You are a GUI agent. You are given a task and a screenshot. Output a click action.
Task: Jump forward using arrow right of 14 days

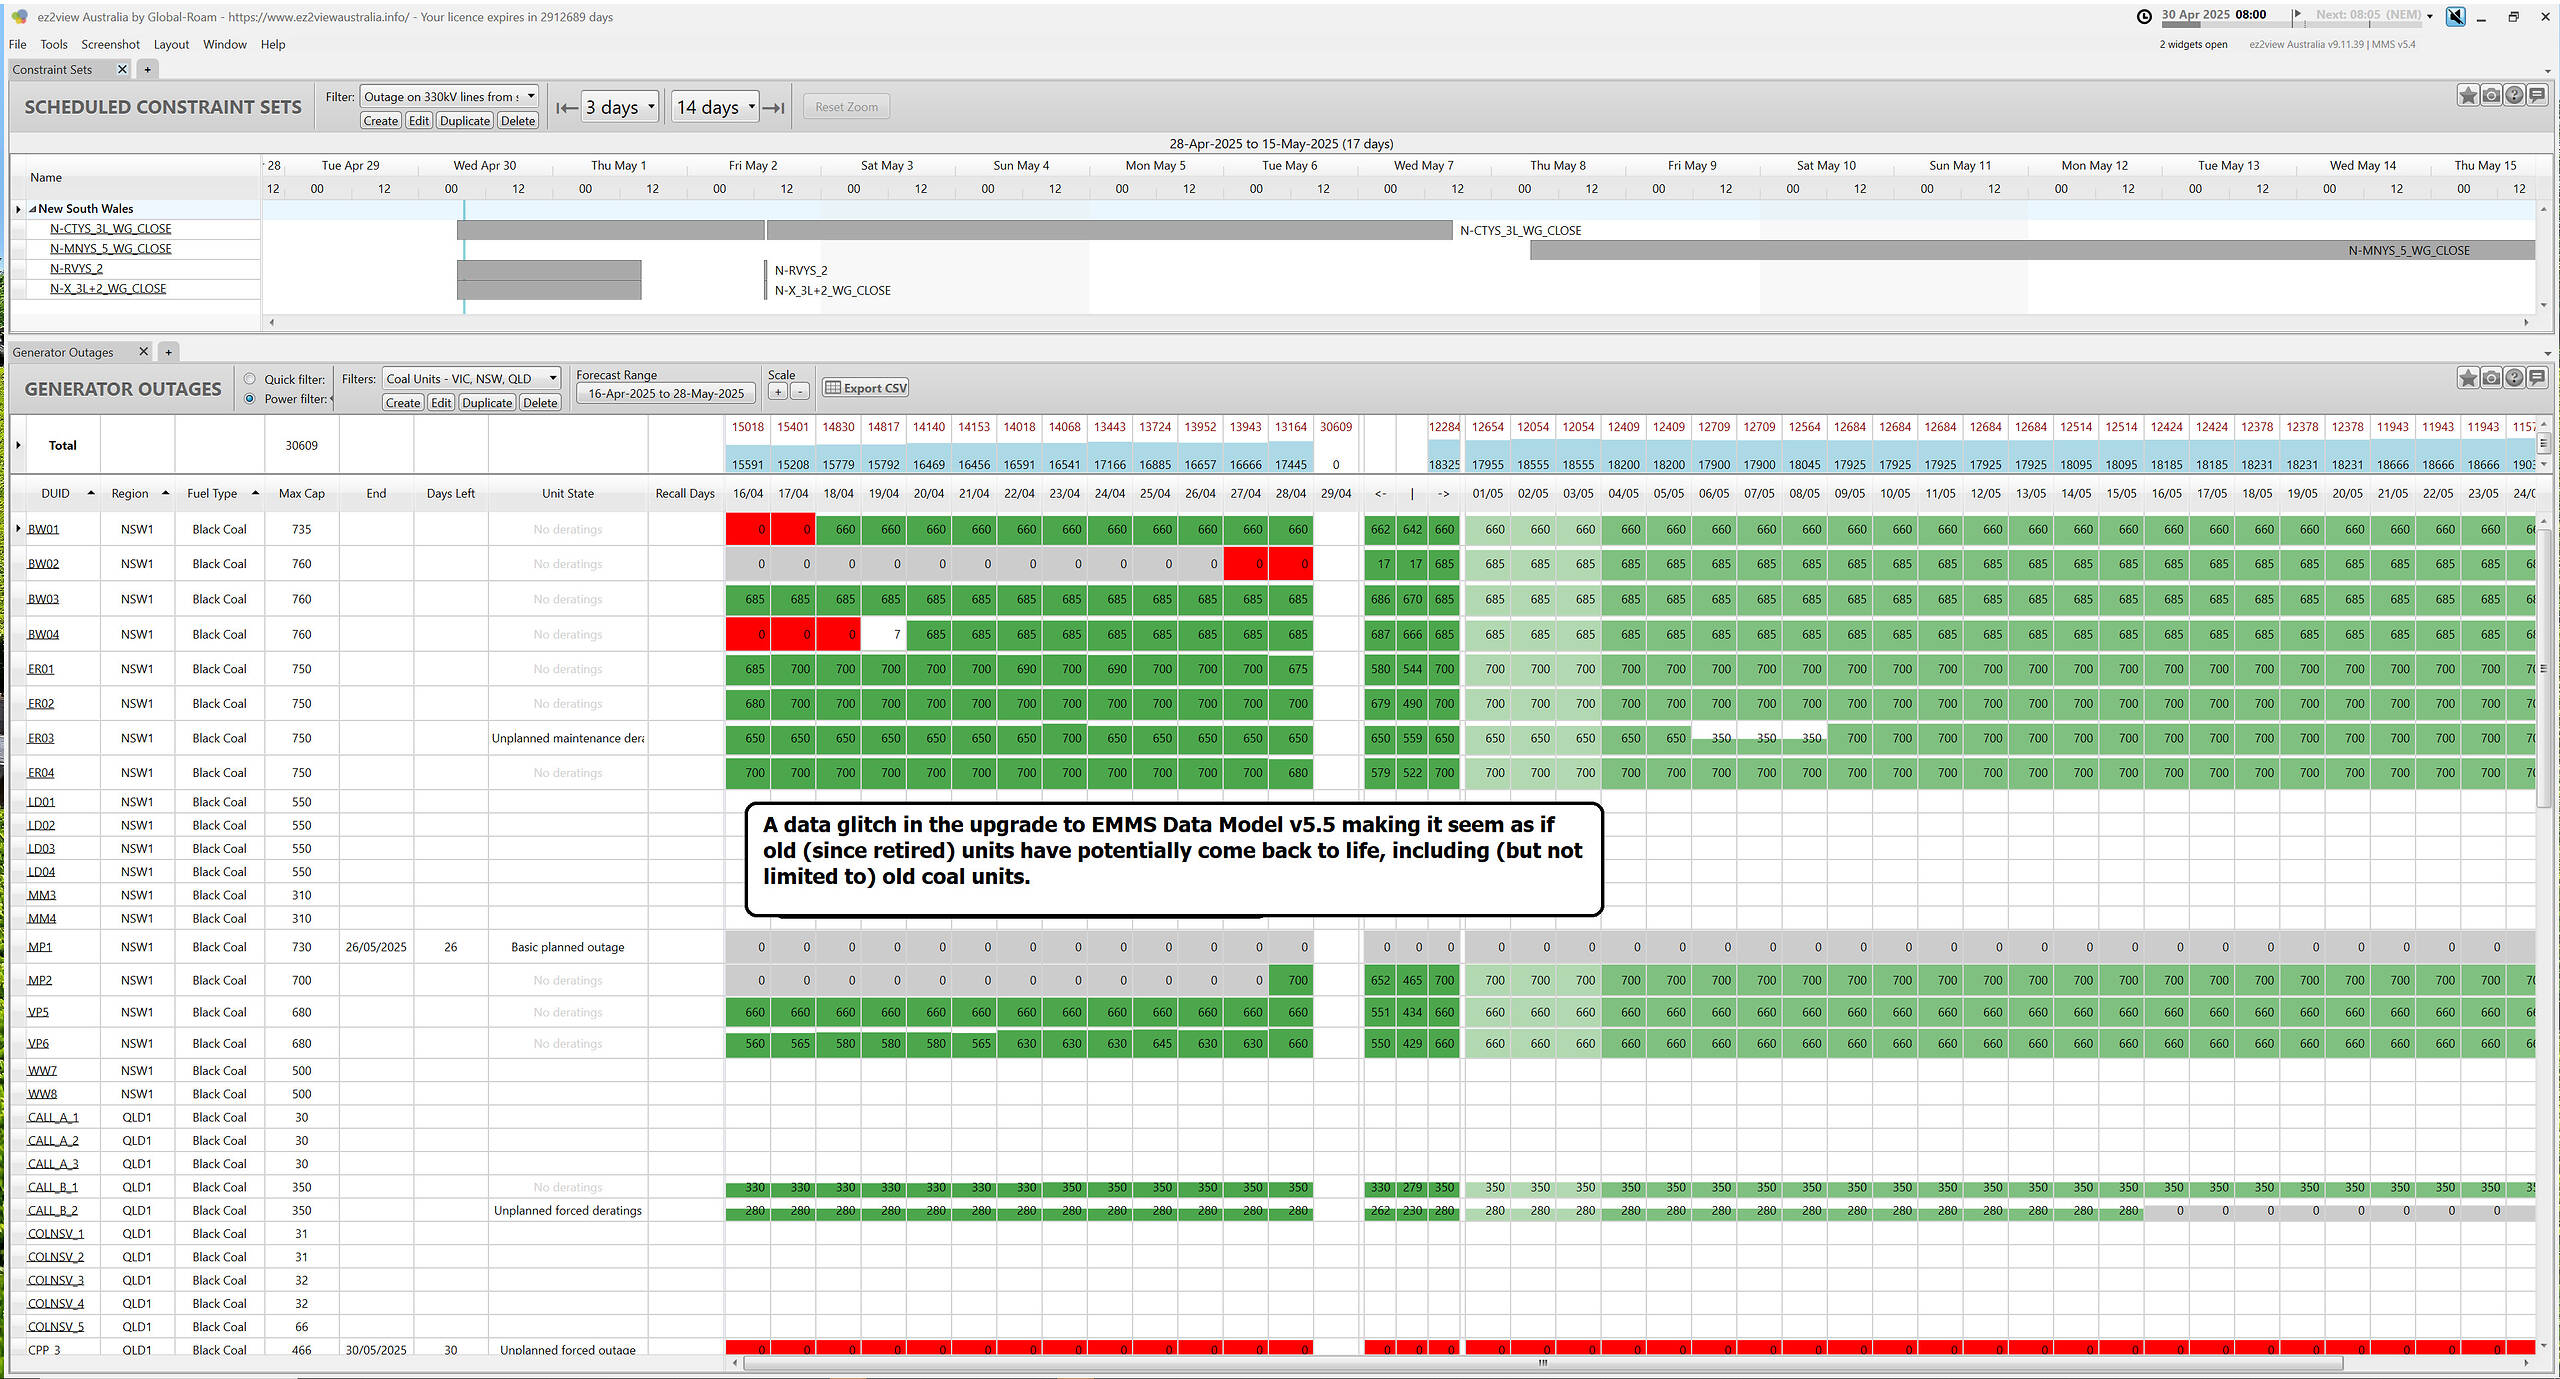(774, 107)
